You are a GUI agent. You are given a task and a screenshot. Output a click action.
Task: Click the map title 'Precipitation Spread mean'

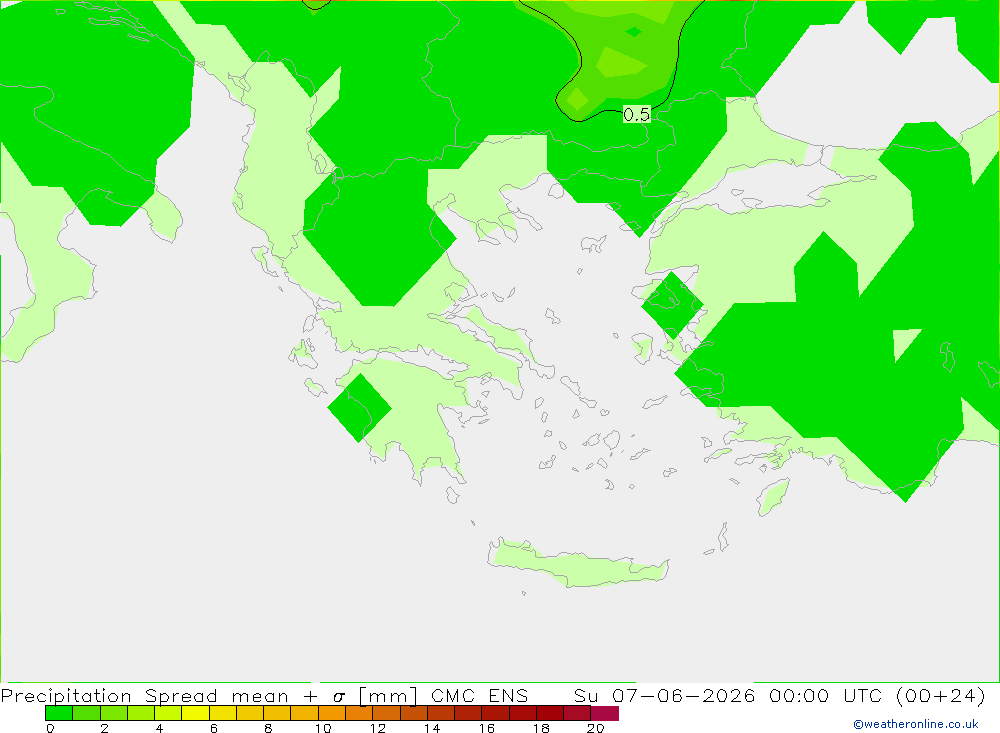pyautogui.click(x=145, y=695)
